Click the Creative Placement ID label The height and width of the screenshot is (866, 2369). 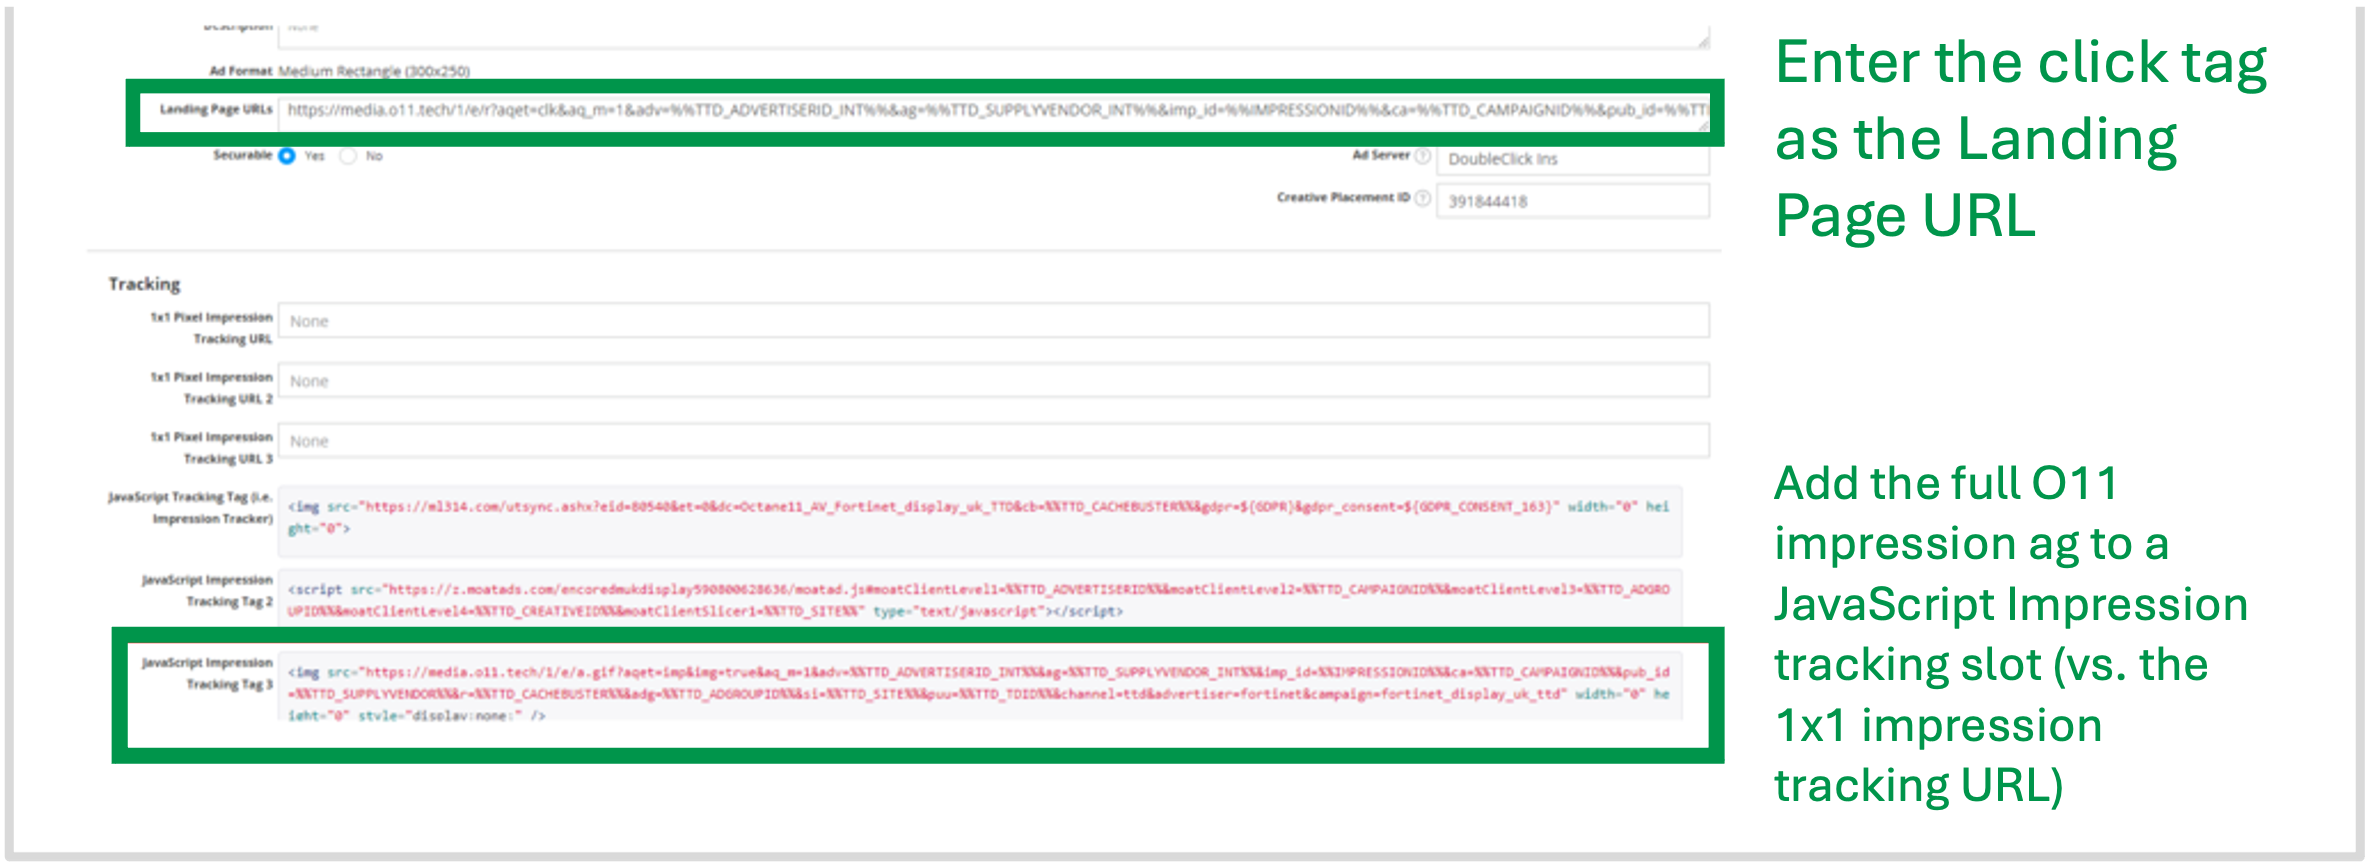tap(1343, 197)
